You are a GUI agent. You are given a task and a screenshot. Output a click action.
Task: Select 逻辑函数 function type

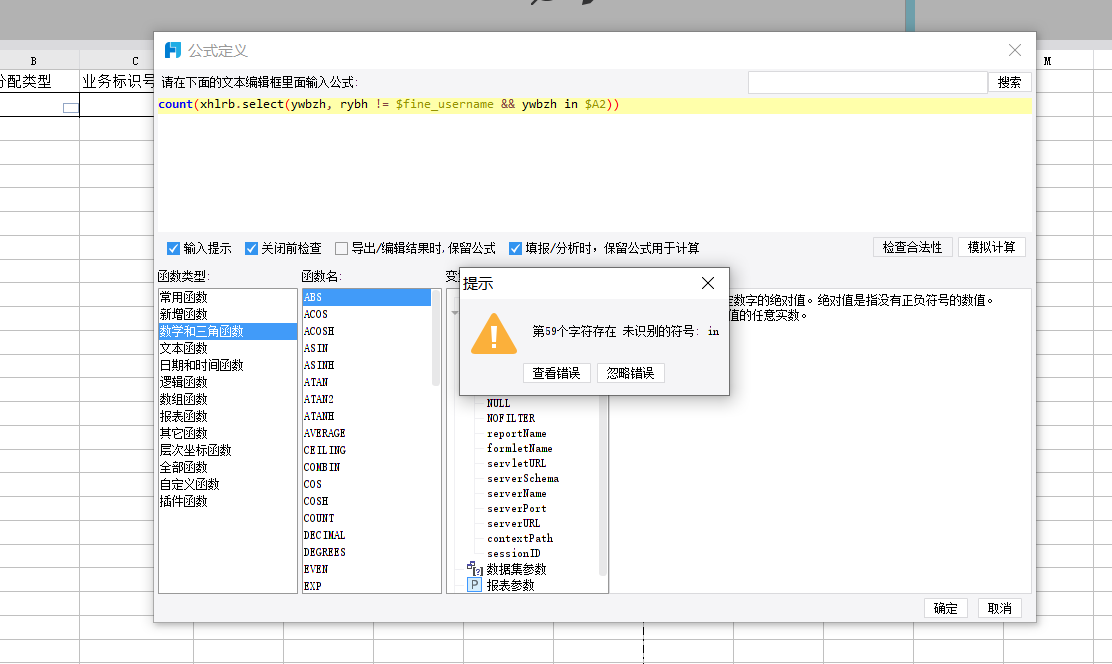click(228, 382)
